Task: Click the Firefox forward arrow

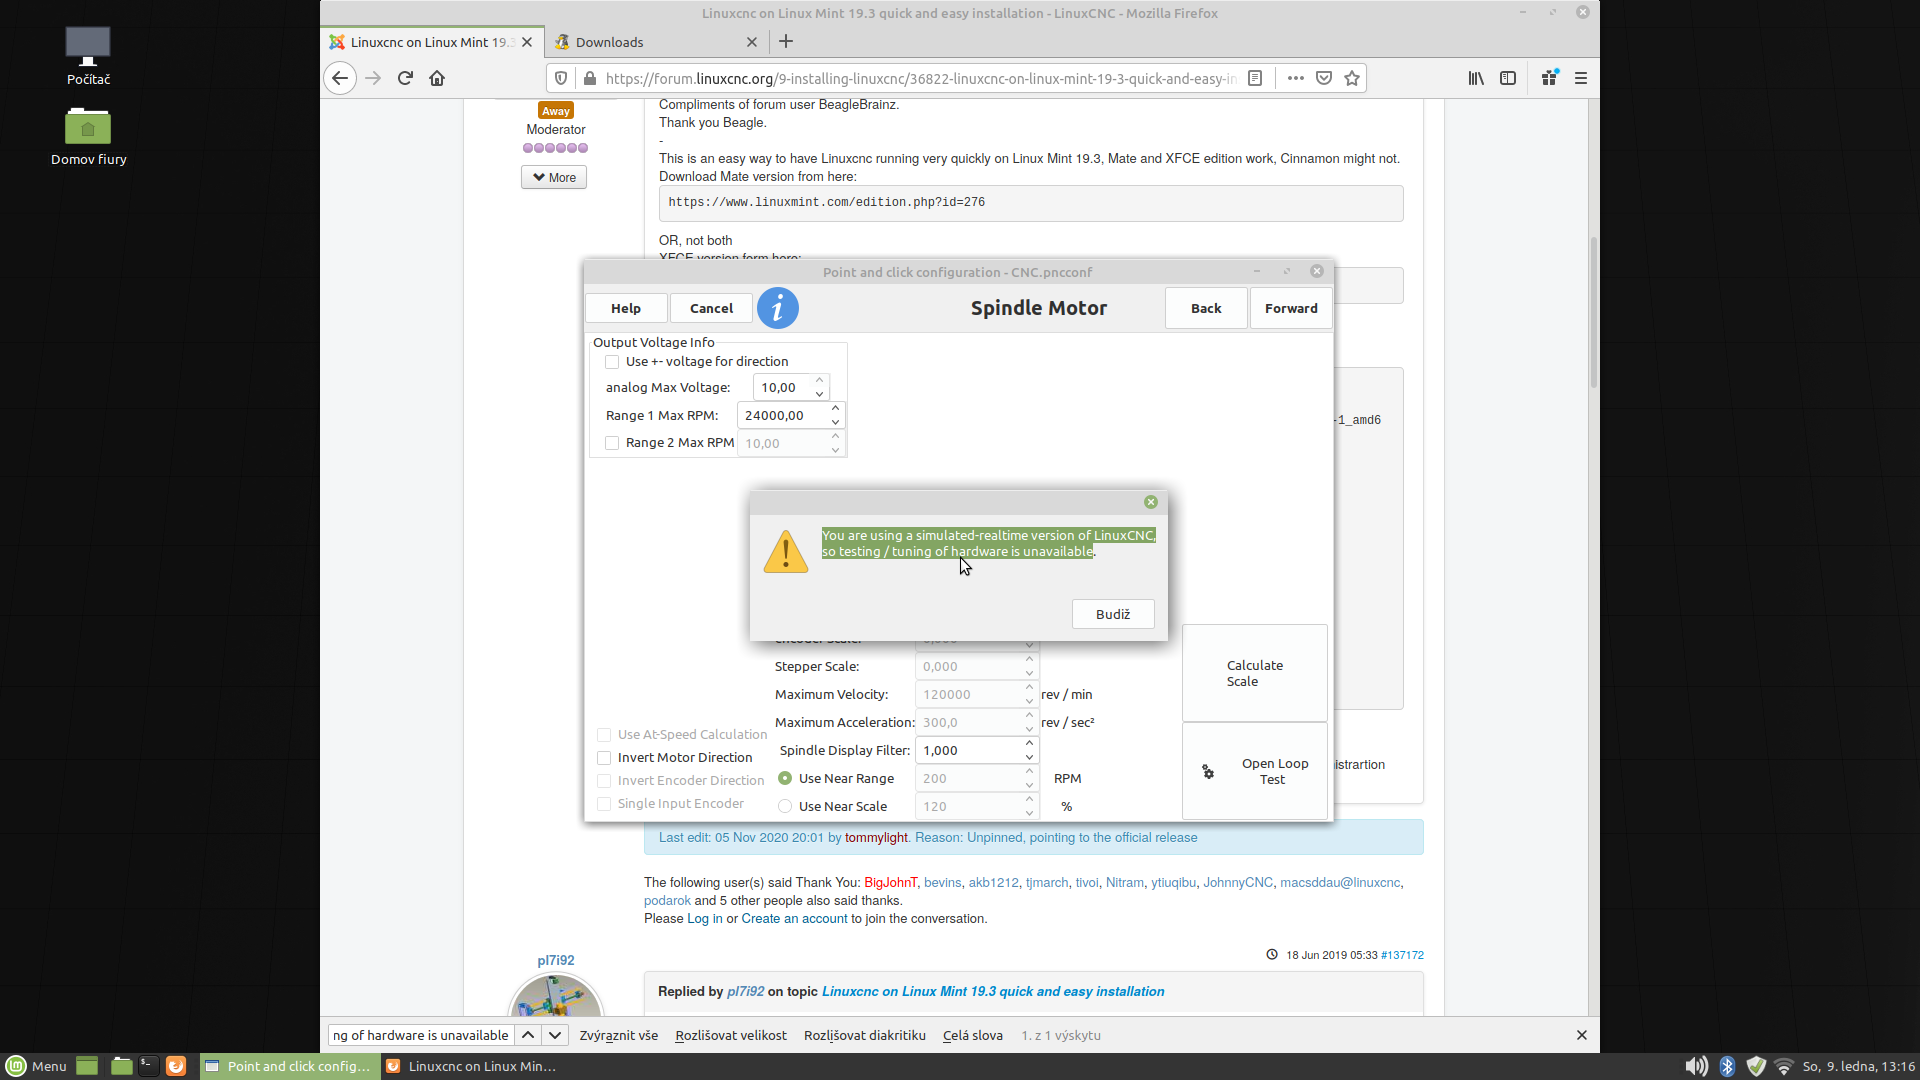Action: pos(373,78)
